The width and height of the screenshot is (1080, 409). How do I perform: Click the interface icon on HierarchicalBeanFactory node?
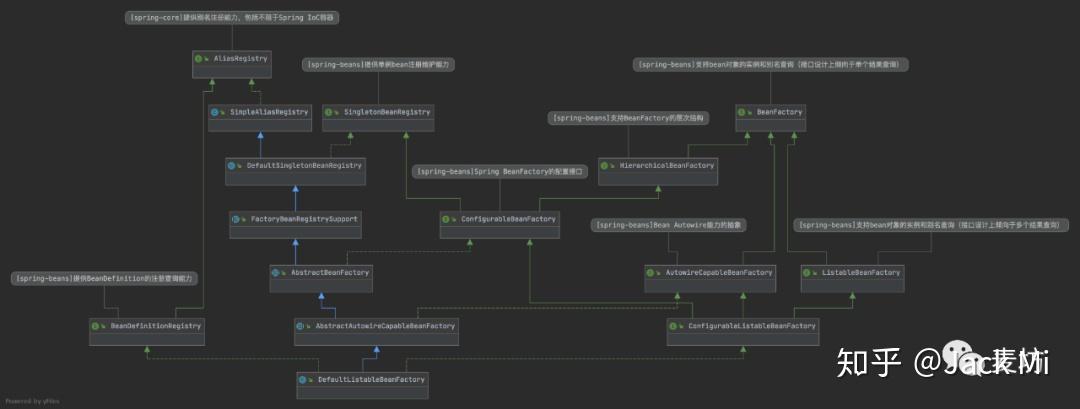(605, 165)
